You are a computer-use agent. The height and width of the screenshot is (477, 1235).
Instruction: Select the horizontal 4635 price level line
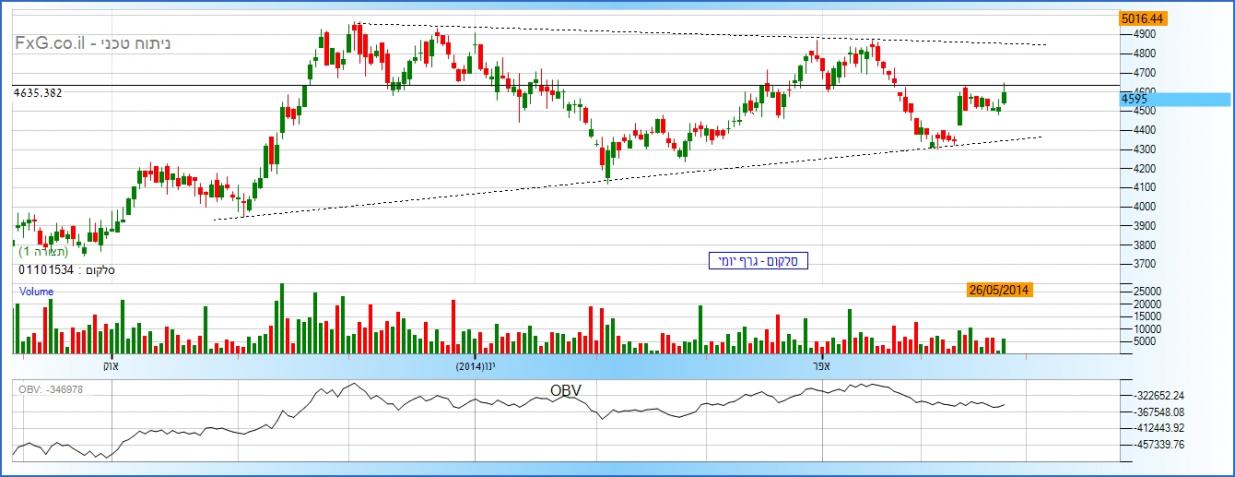(700, 87)
